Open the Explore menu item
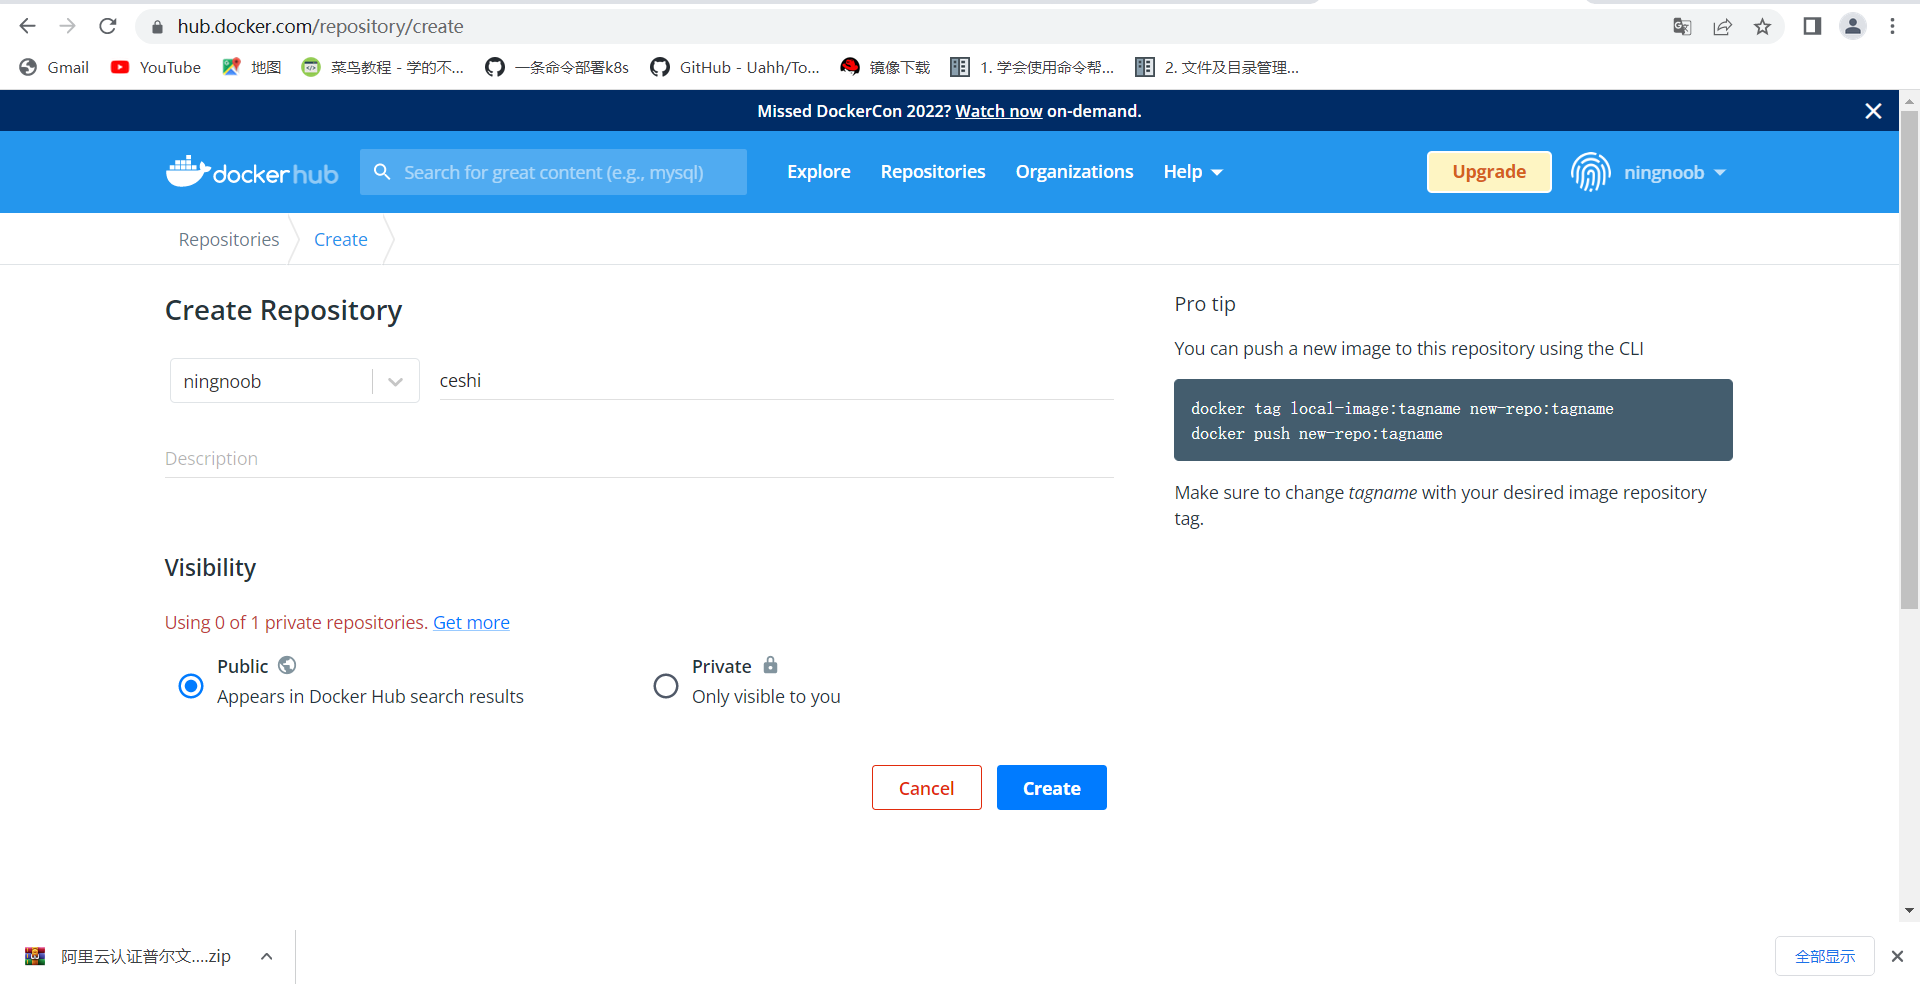 [819, 172]
